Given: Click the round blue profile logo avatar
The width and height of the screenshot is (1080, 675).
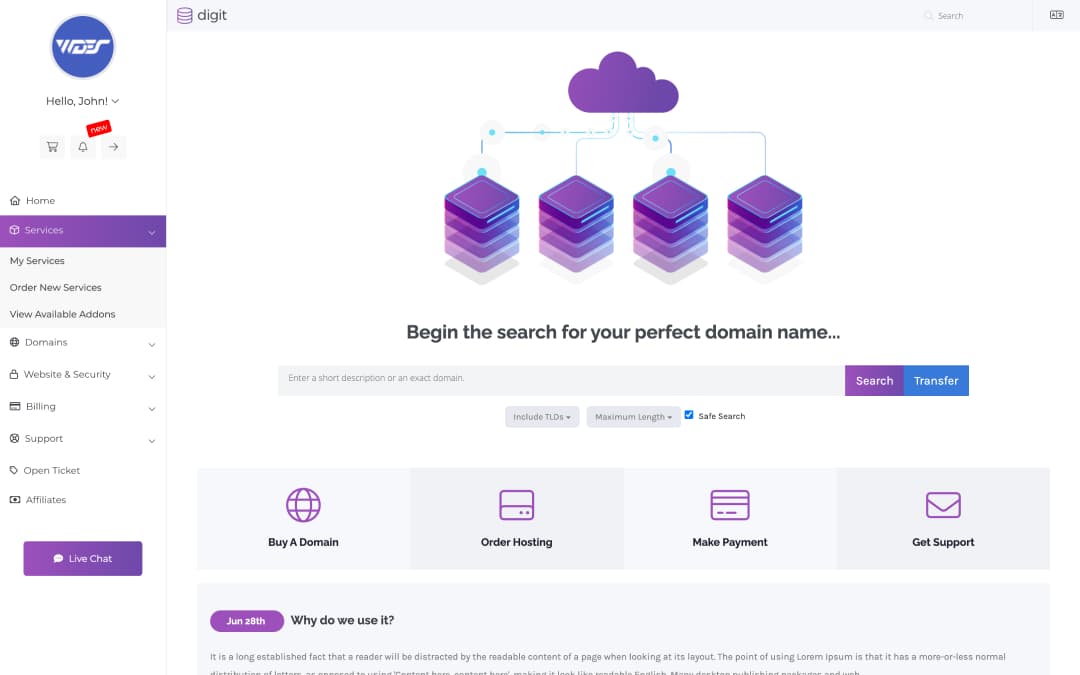Looking at the screenshot, I should 83,47.
